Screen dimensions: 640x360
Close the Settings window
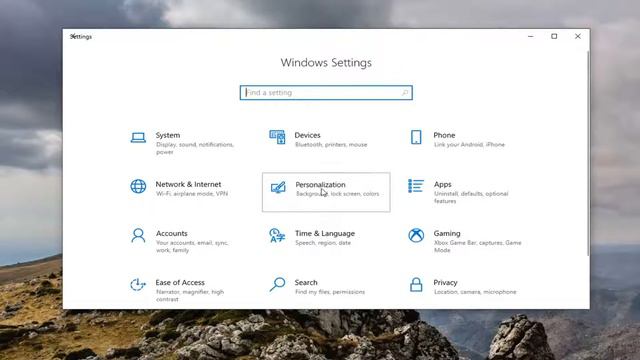tap(578, 36)
